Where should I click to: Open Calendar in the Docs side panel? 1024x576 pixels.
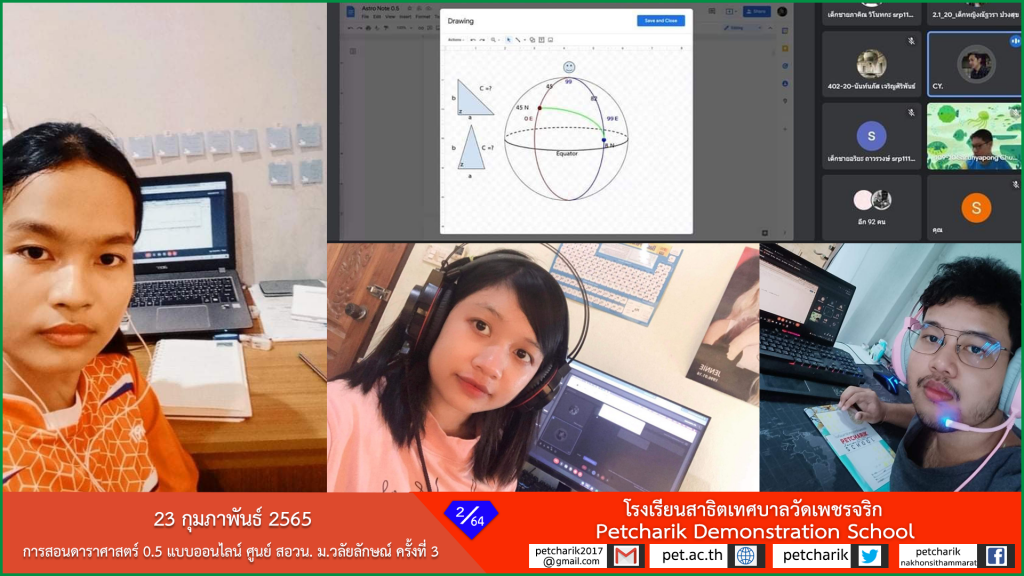click(784, 31)
